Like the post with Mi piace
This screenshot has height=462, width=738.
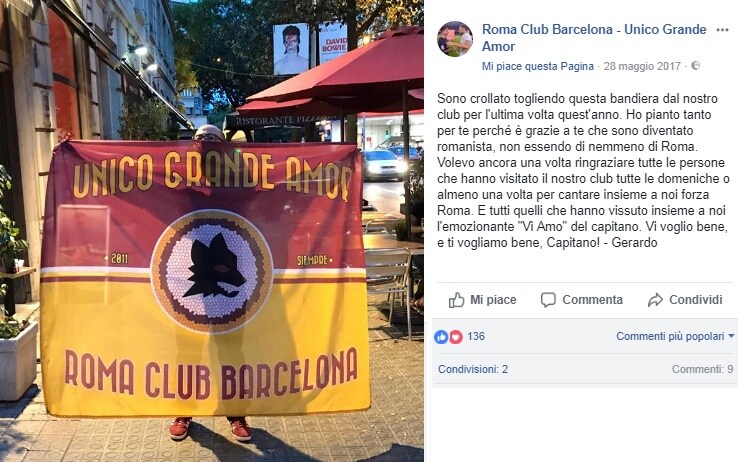pyautogui.click(x=482, y=300)
